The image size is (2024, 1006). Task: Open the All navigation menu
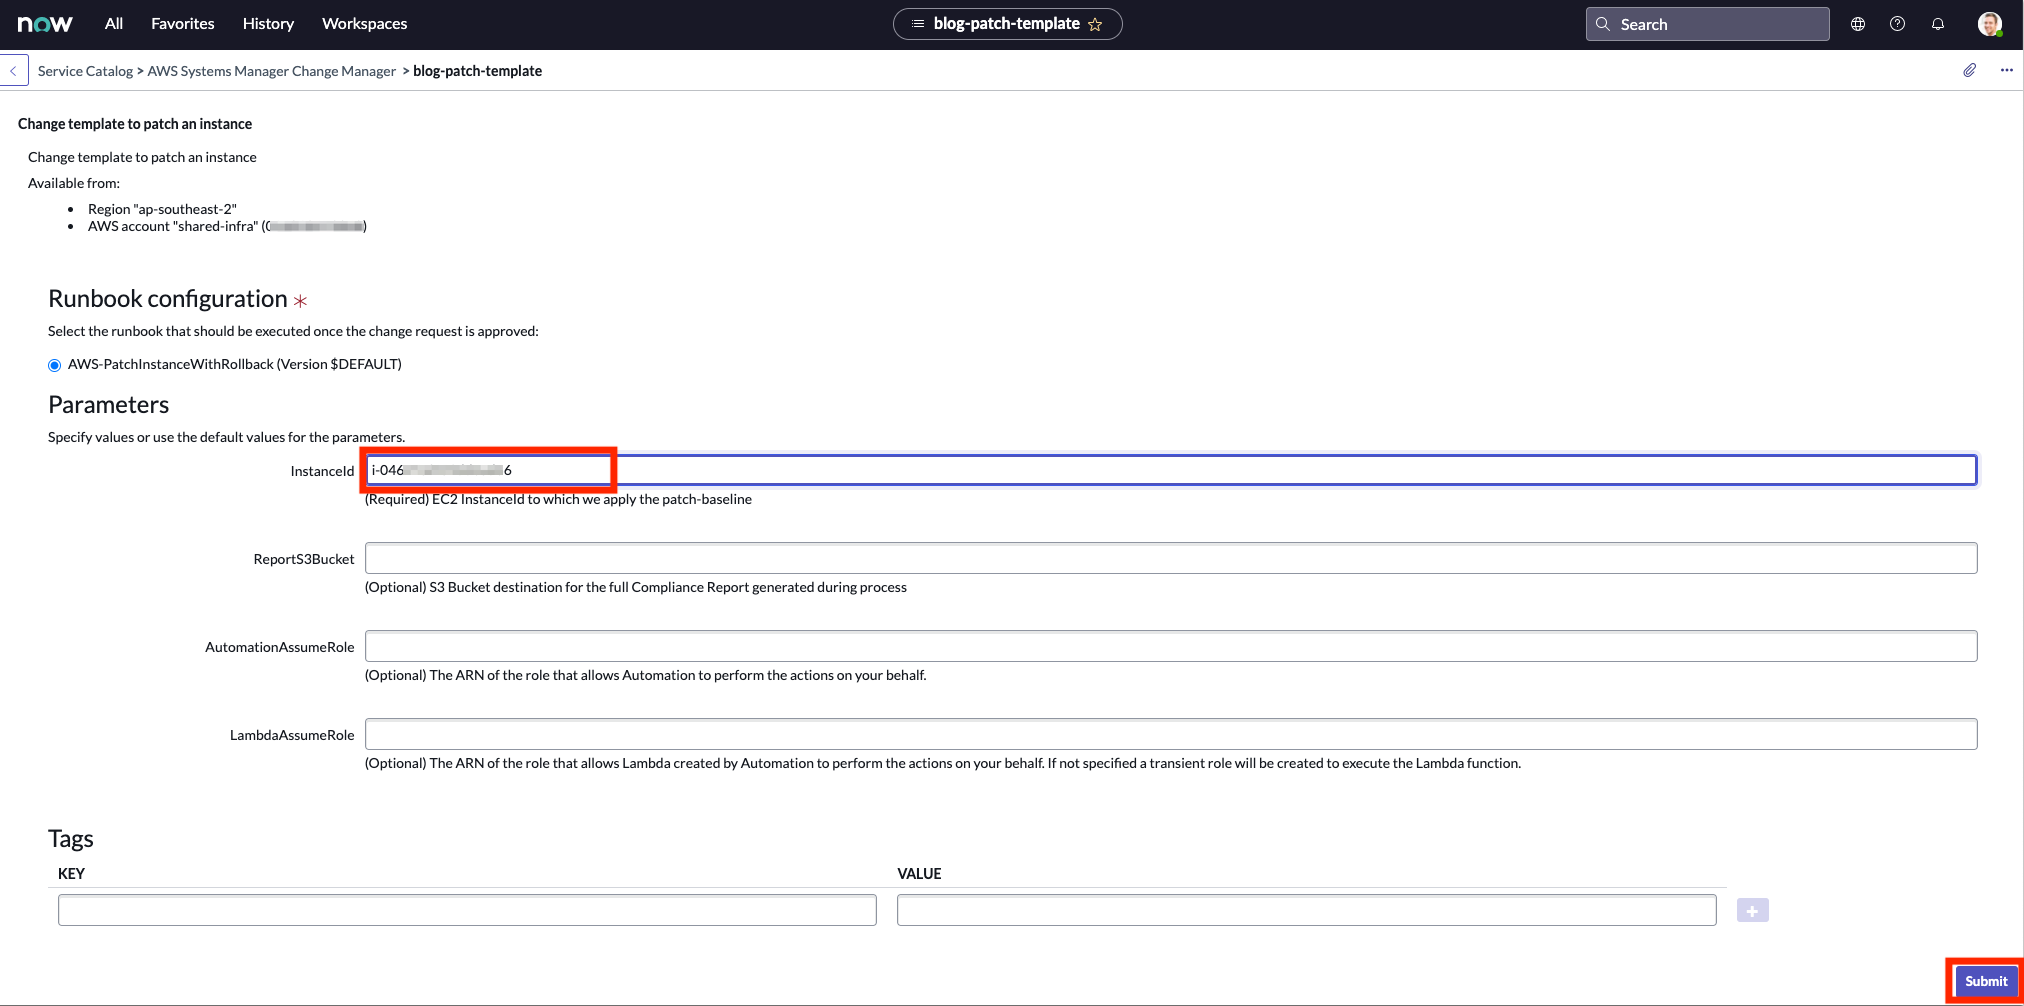(x=113, y=23)
